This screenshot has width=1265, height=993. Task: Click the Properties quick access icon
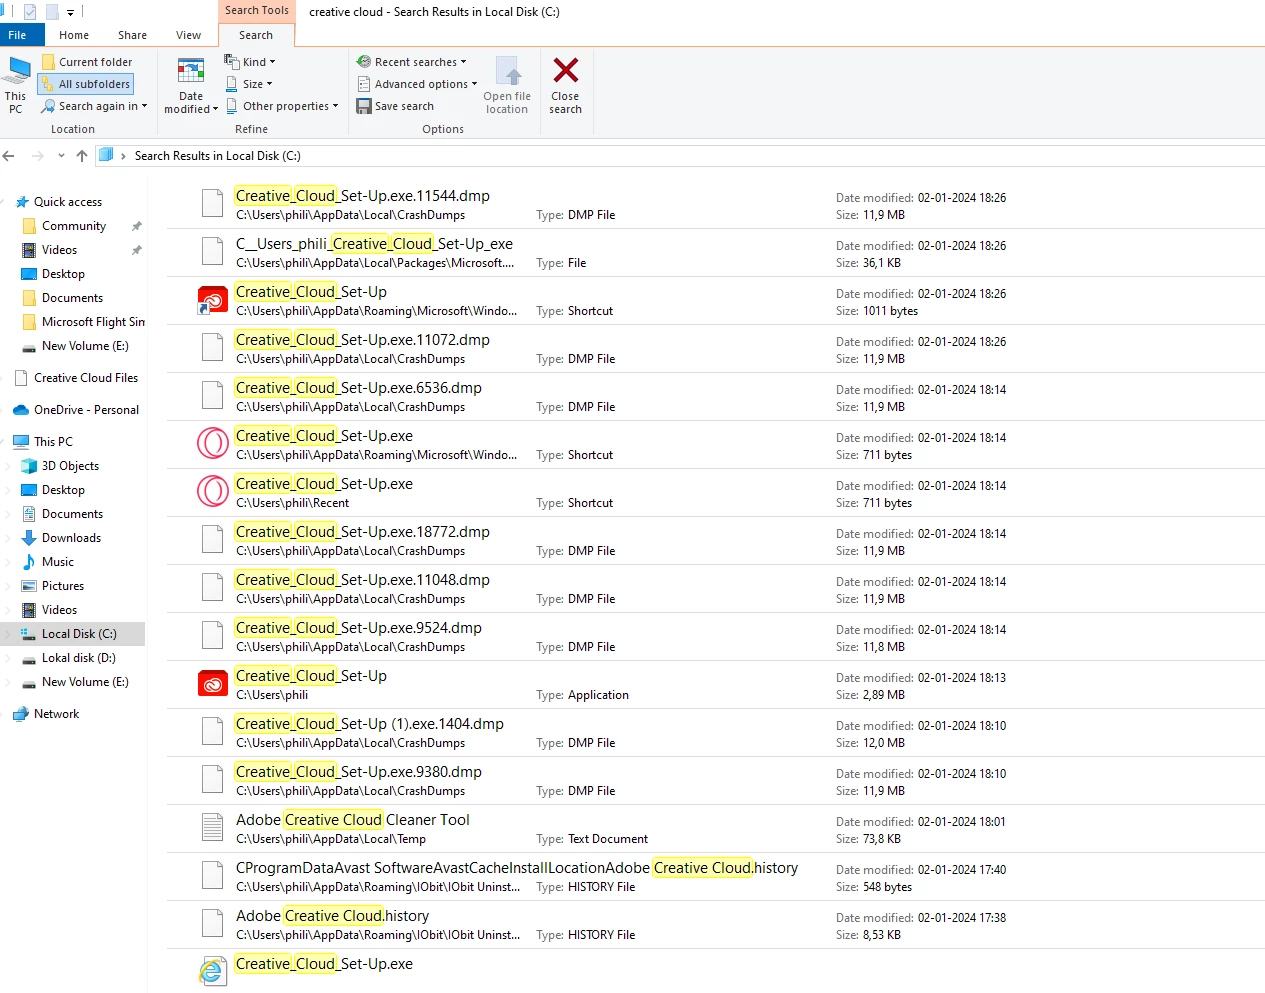30,12
